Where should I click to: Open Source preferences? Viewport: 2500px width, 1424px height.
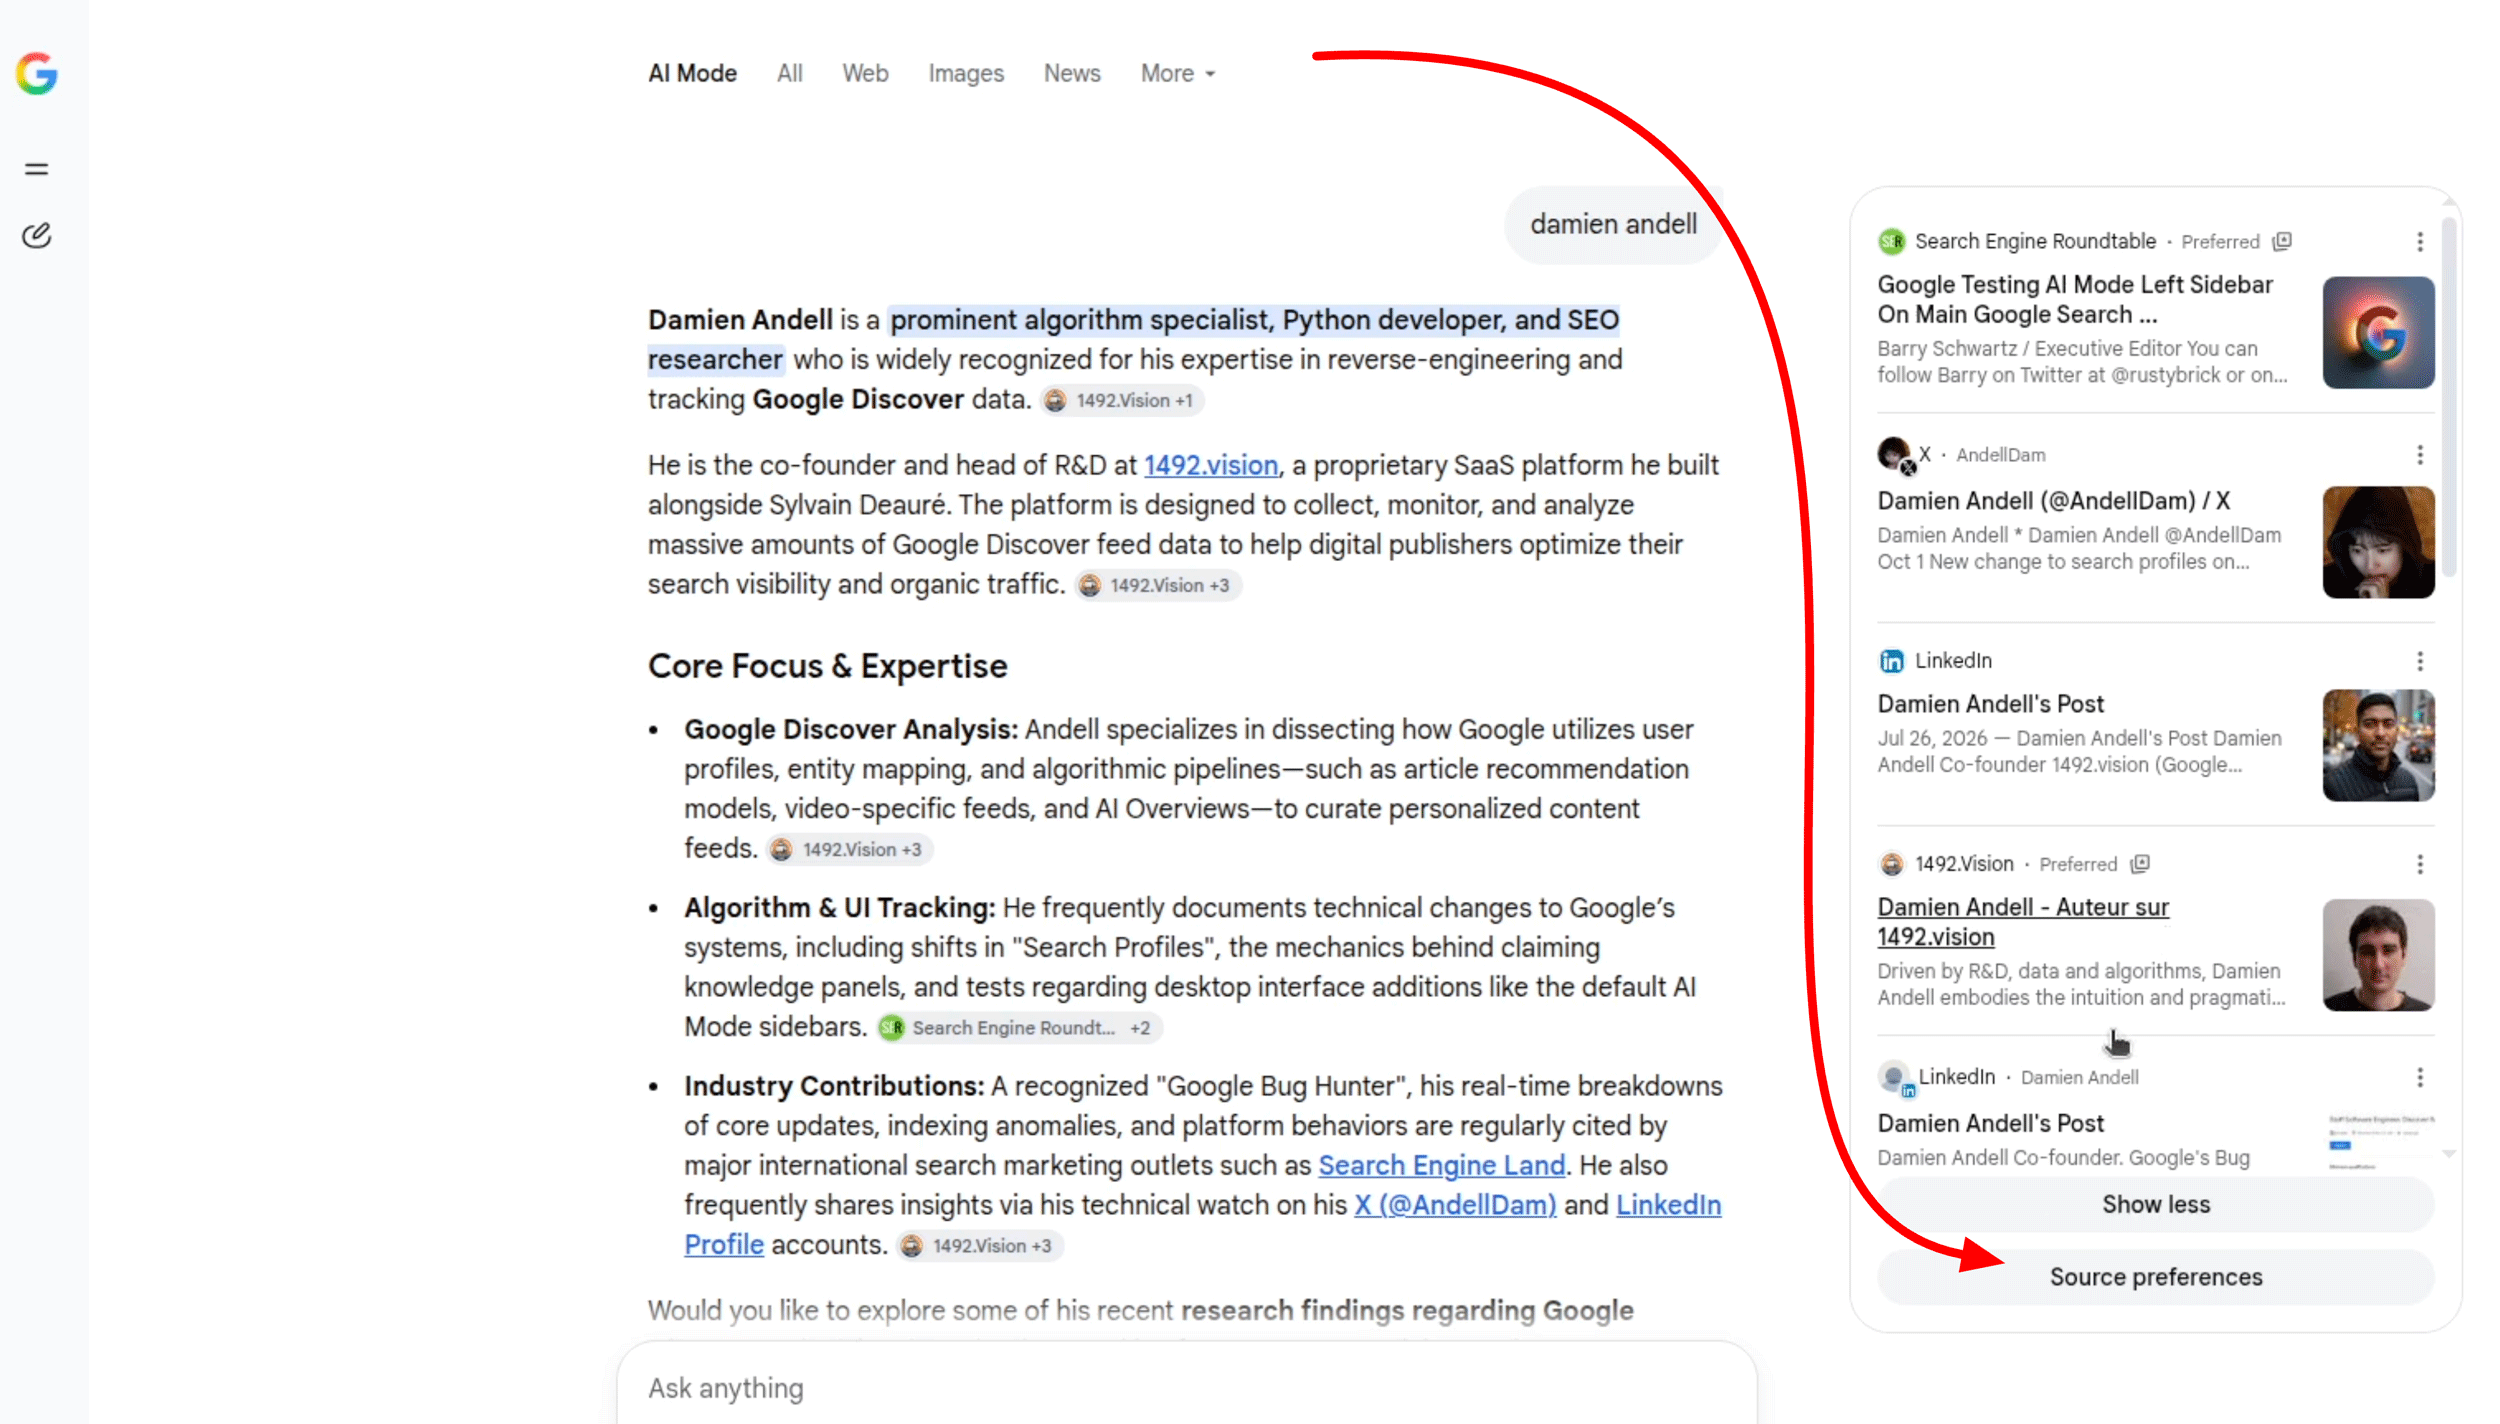(x=2156, y=1277)
